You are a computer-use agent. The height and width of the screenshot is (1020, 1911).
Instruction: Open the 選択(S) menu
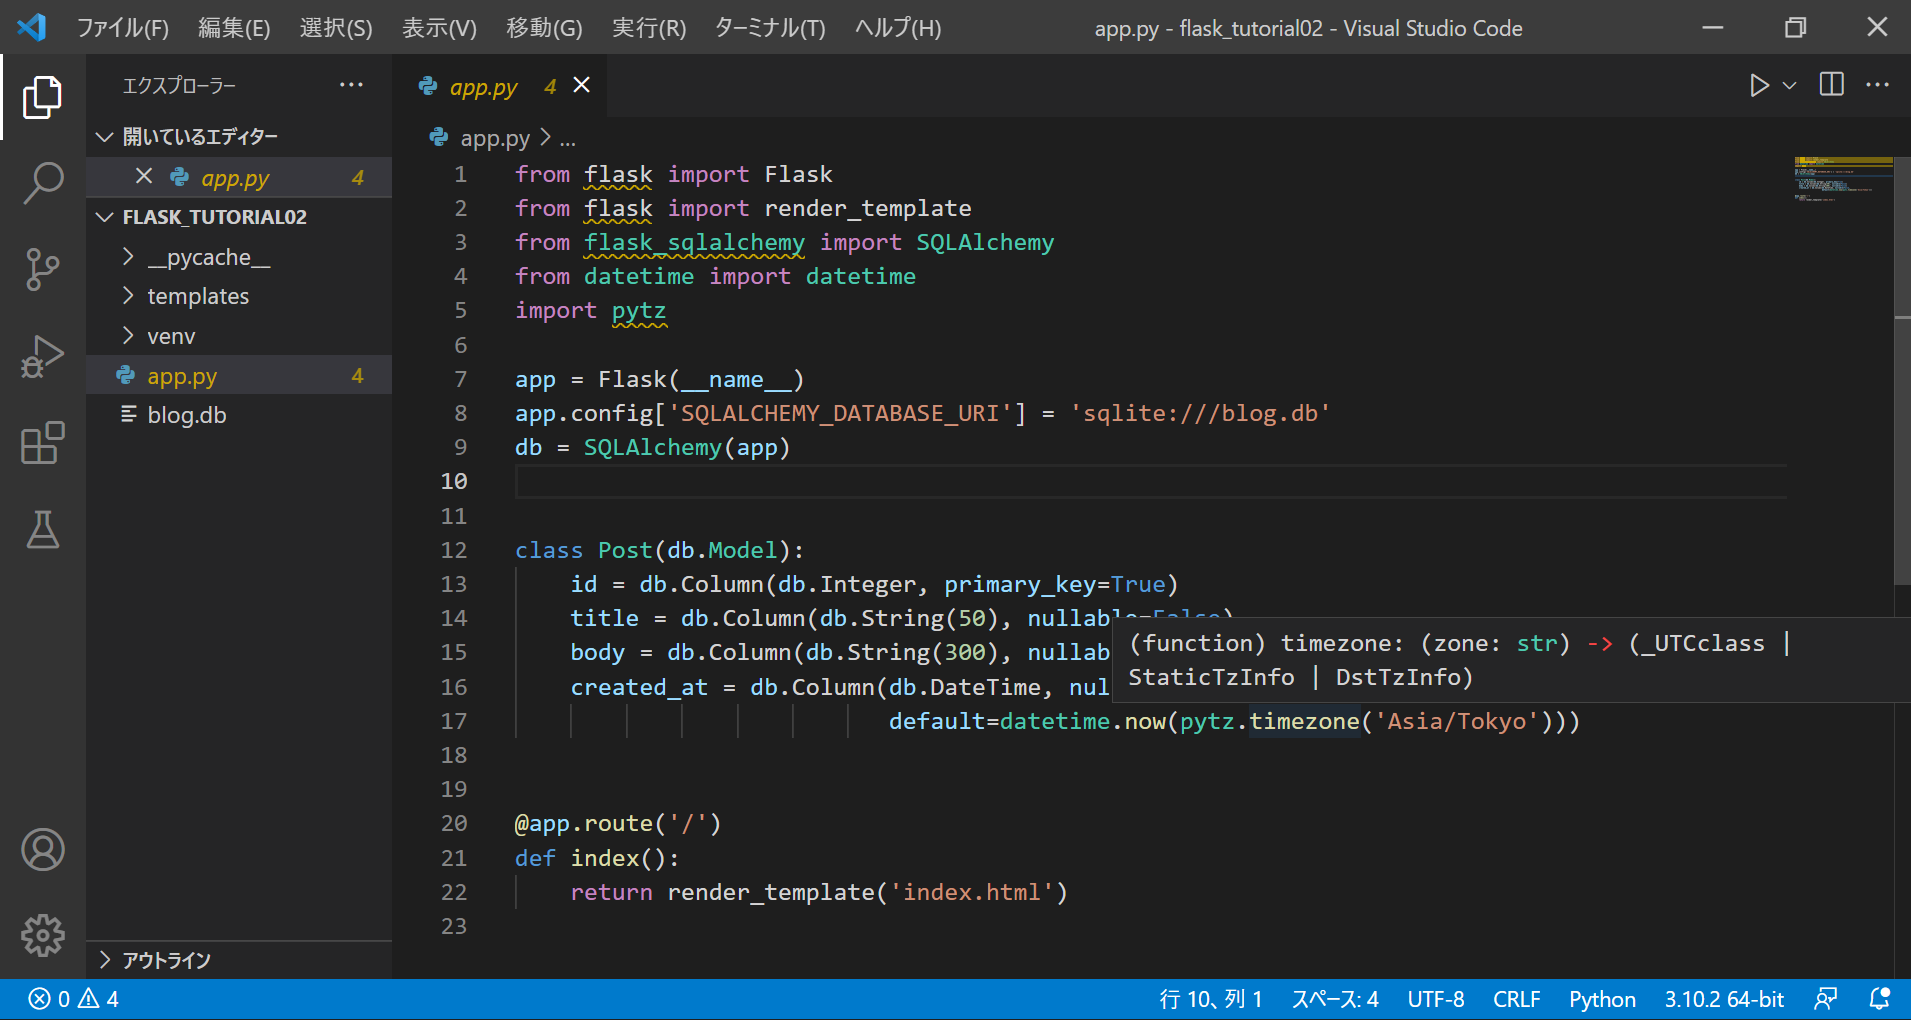336,28
